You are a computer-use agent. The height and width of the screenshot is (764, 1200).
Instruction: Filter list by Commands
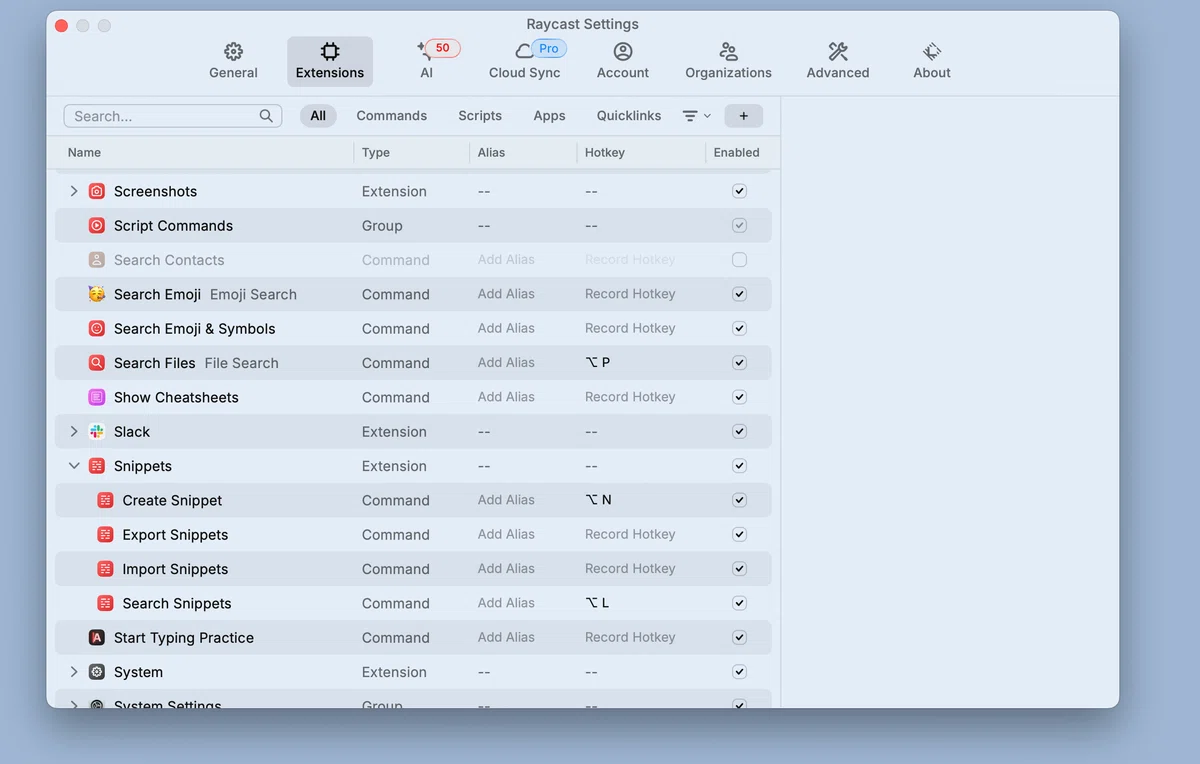[392, 116]
